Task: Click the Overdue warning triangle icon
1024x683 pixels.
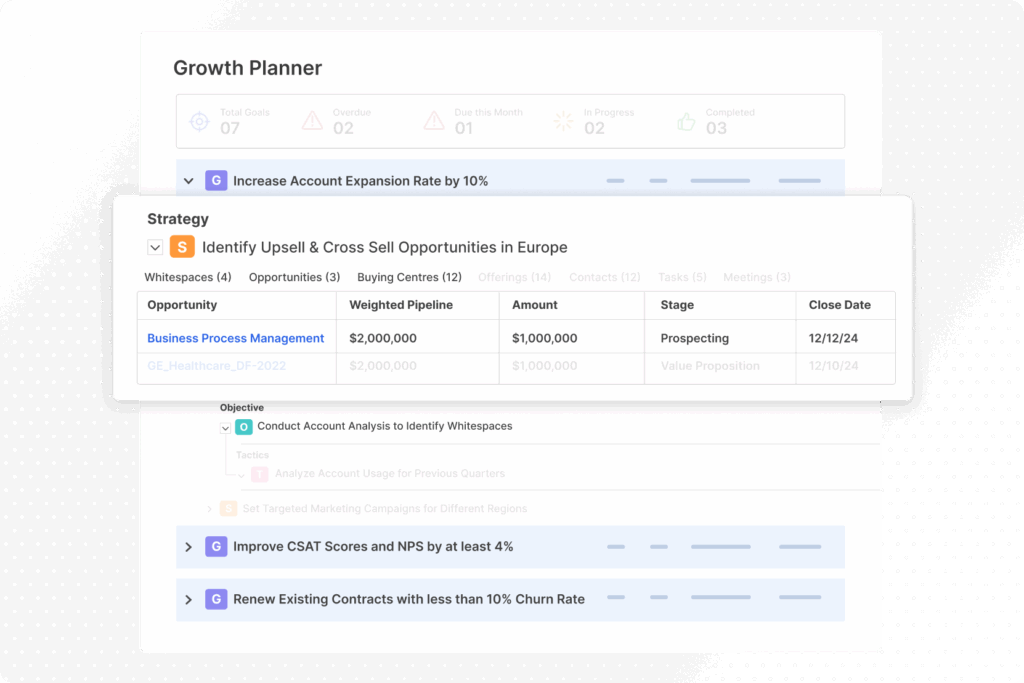Action: pyautogui.click(x=312, y=121)
